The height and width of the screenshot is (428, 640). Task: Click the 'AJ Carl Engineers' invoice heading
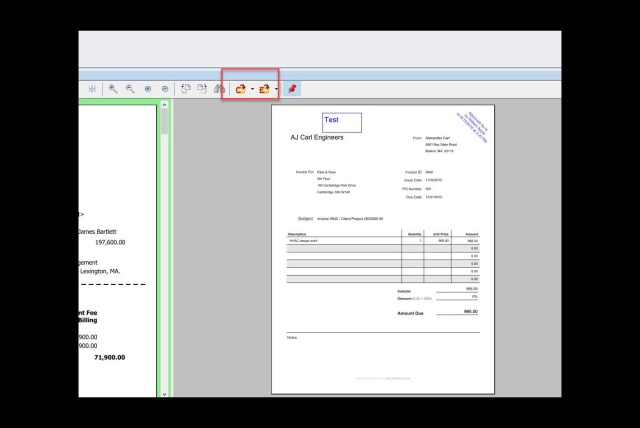317,137
